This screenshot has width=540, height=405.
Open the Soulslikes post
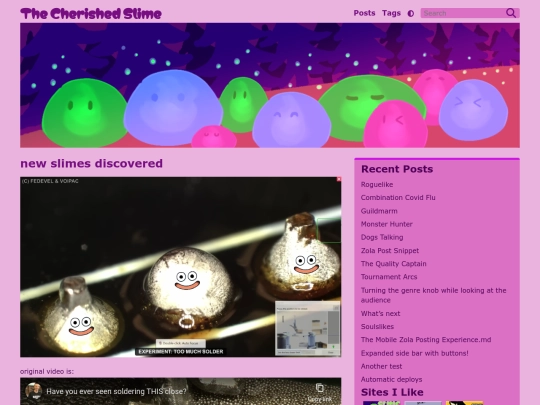[377, 326]
